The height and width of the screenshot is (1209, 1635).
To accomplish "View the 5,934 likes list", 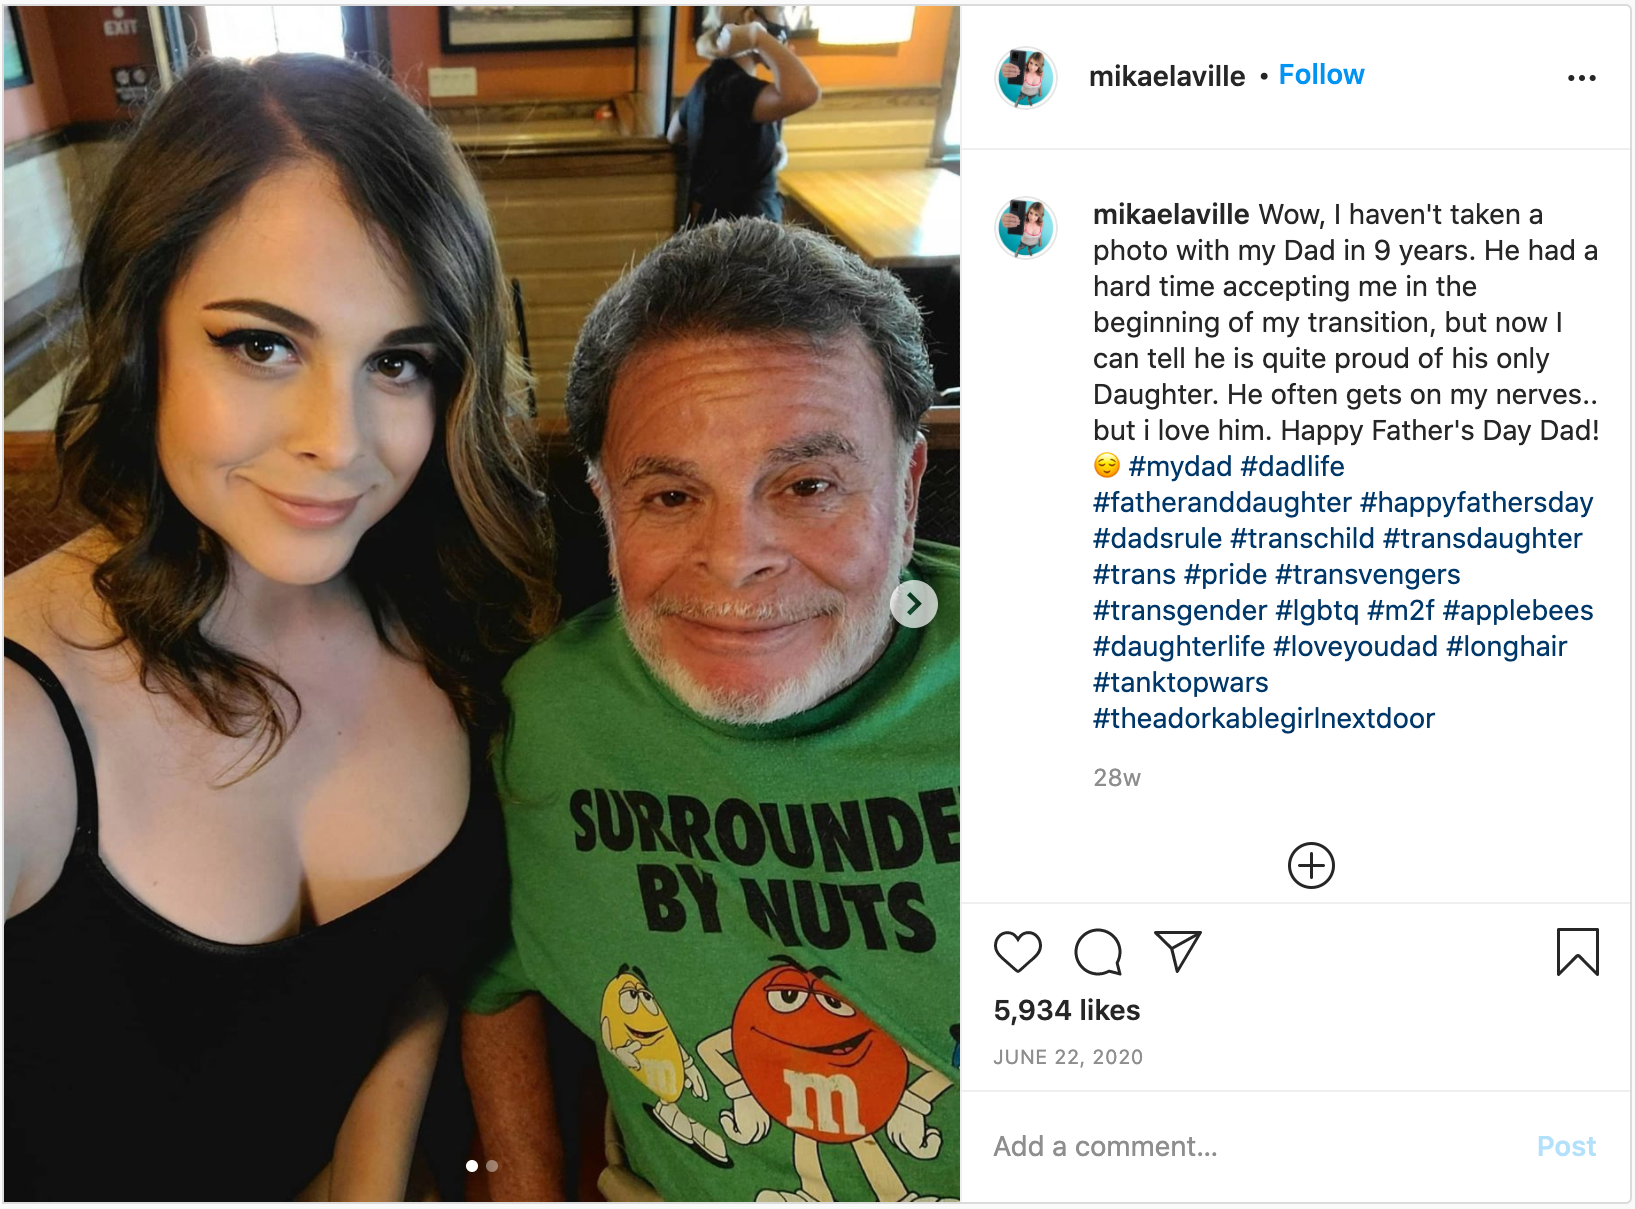I will pos(1067,1010).
